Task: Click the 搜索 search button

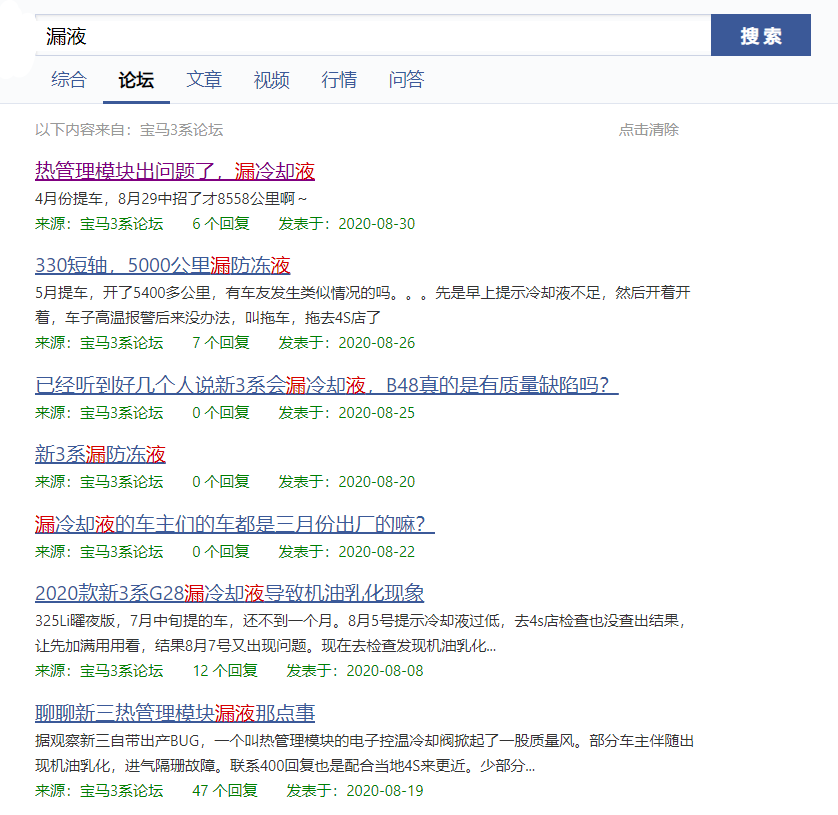Action: point(761,35)
